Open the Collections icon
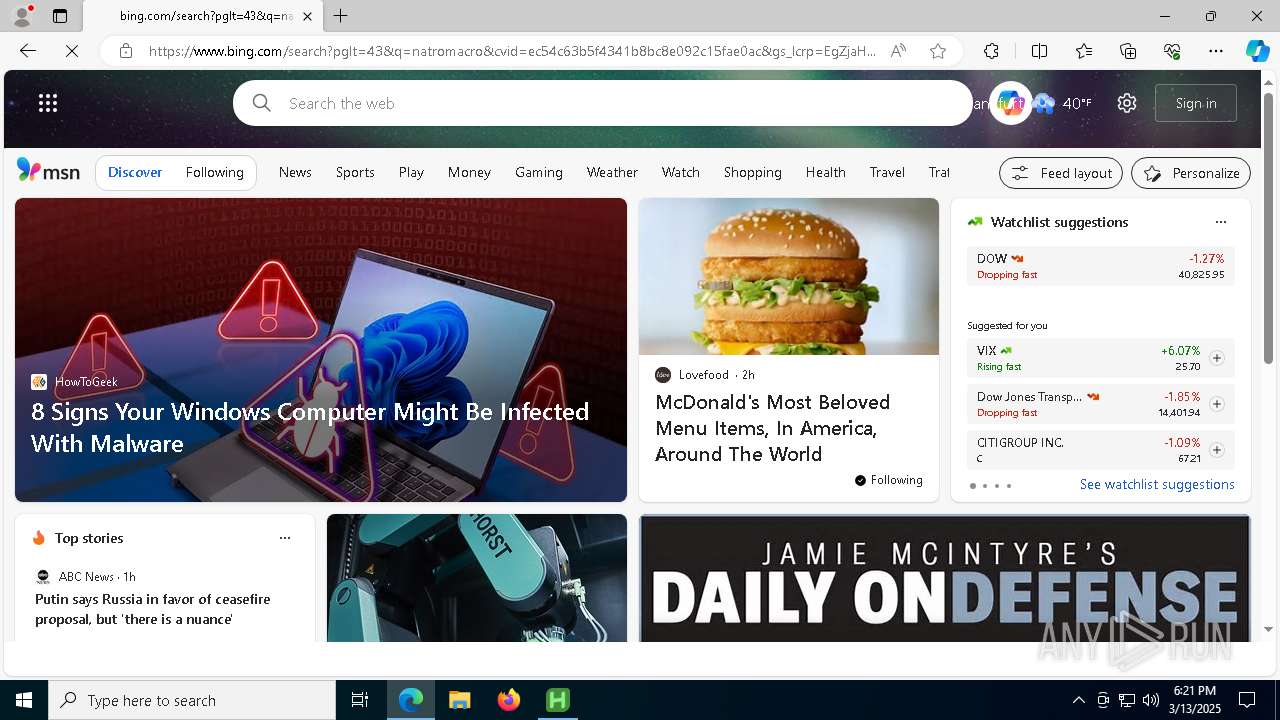1280x720 pixels. coord(1128,51)
